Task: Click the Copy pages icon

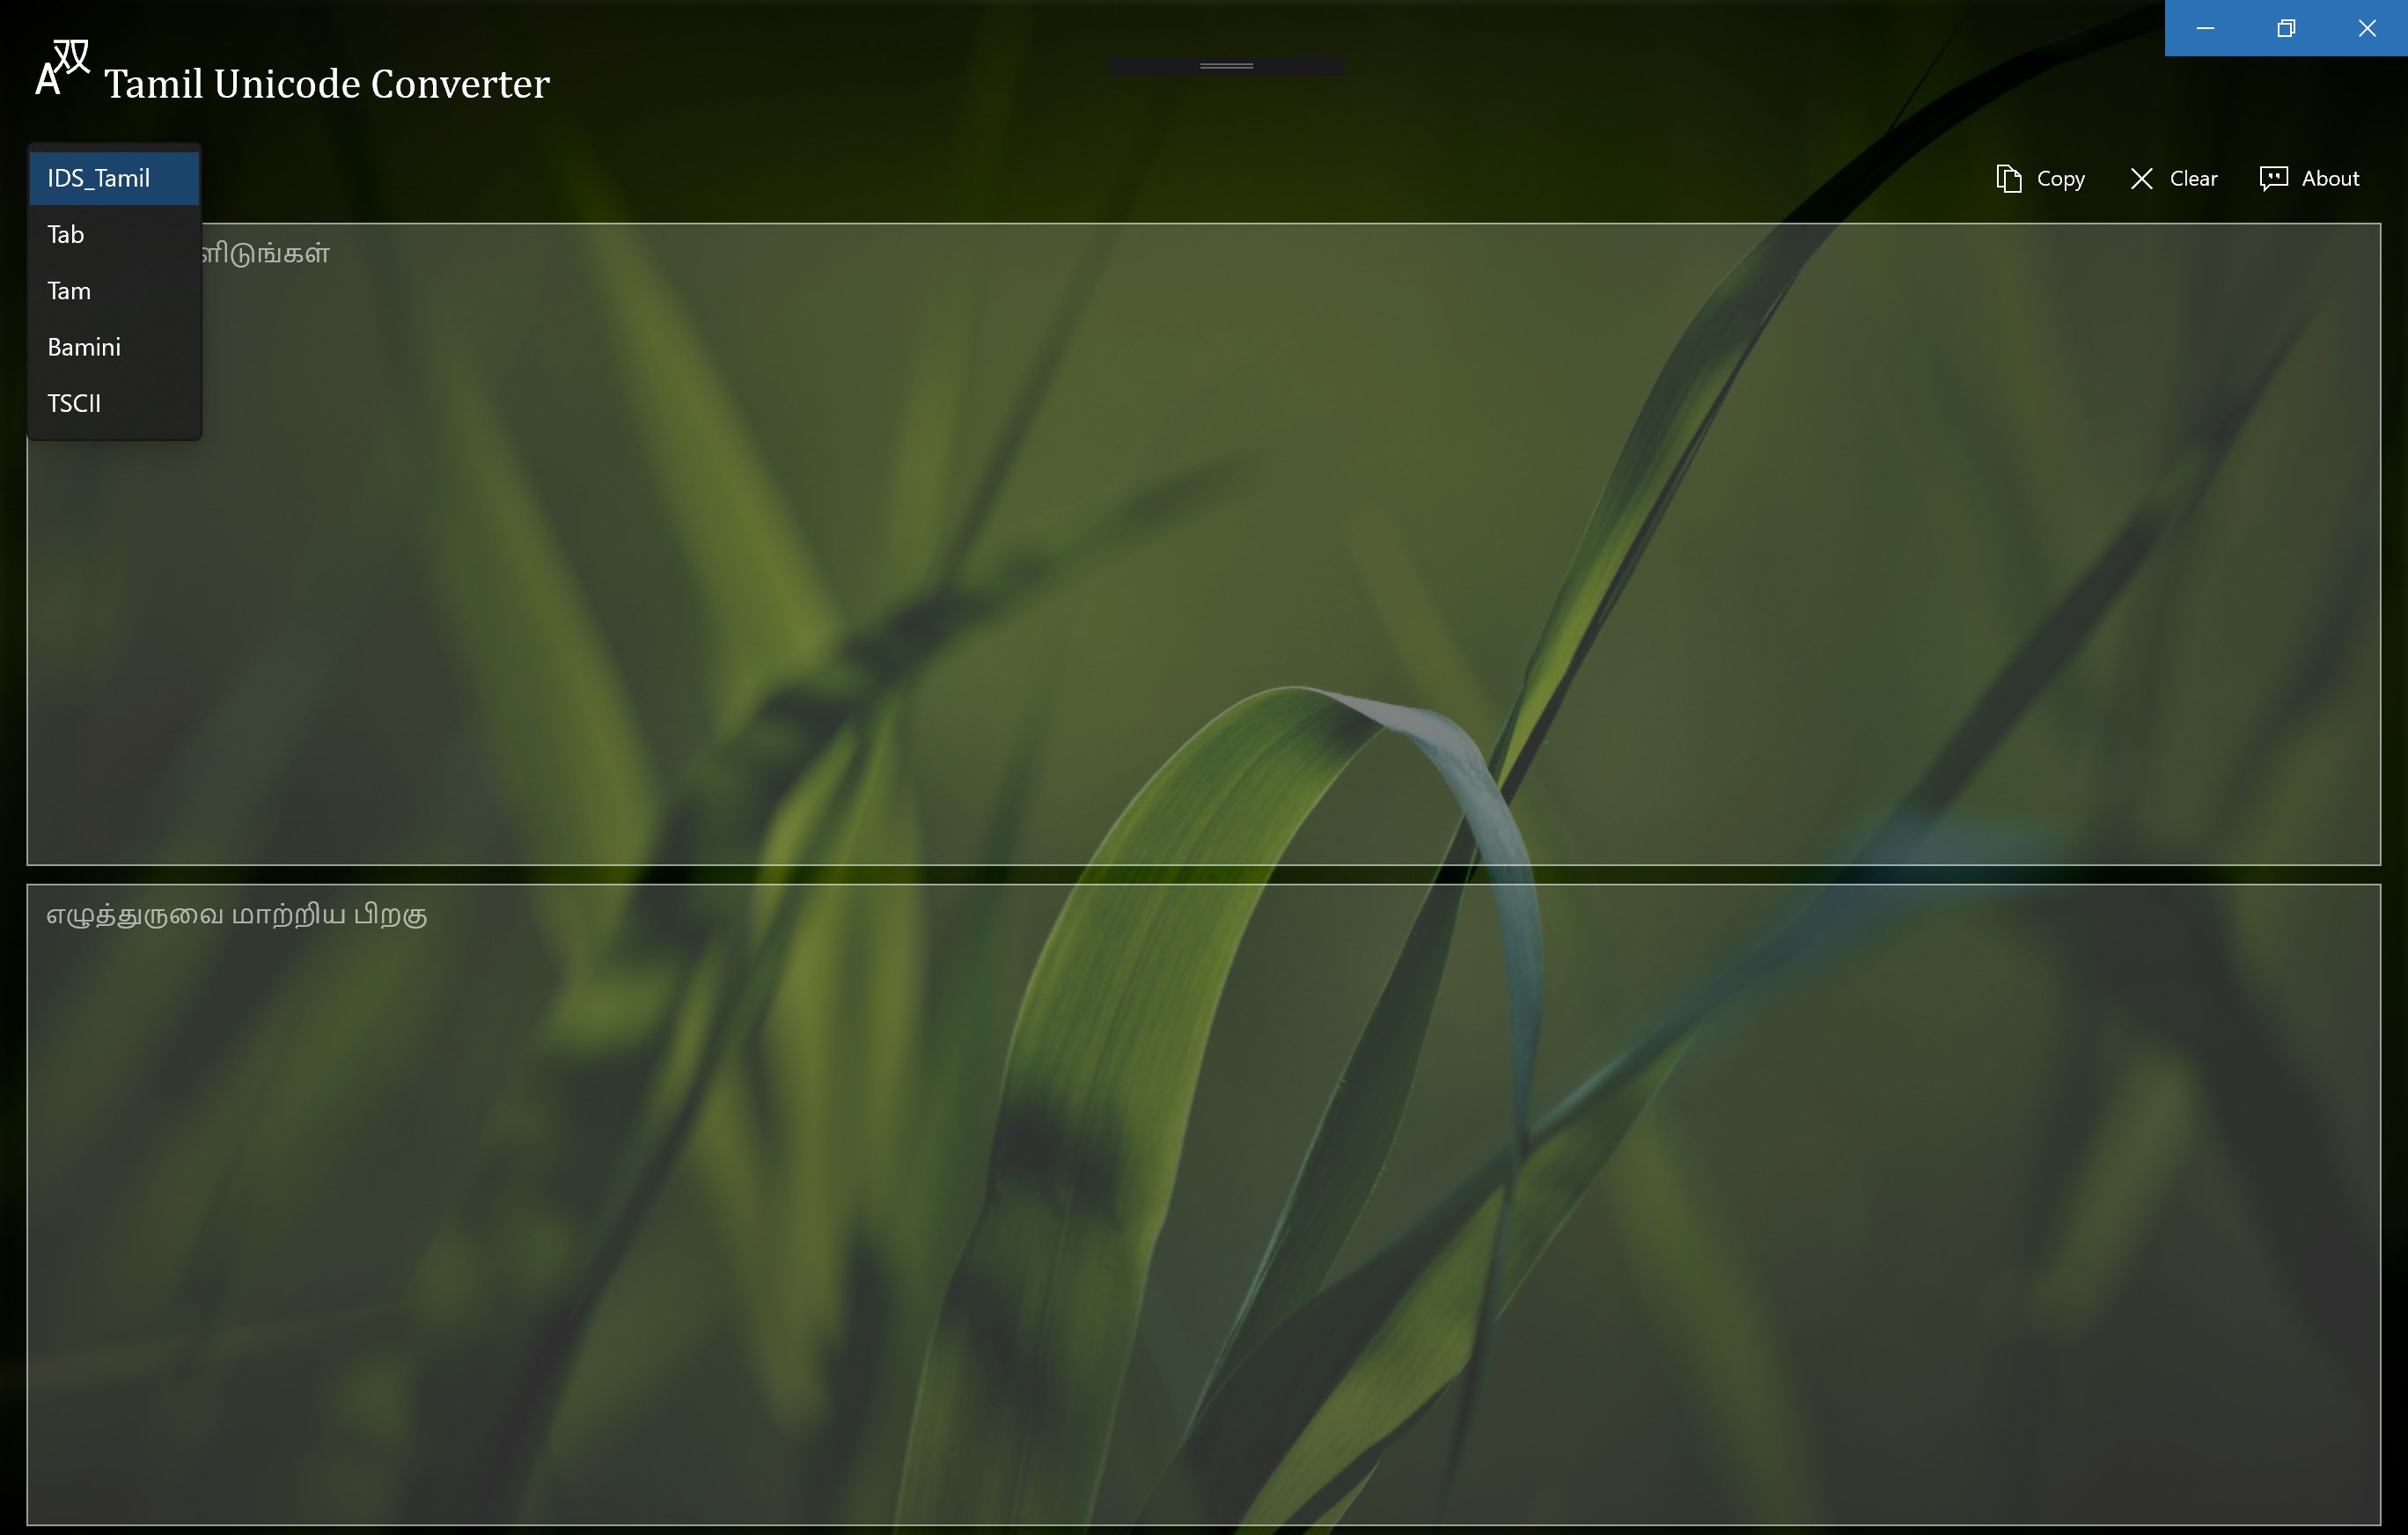Action: pyautogui.click(x=2008, y=178)
